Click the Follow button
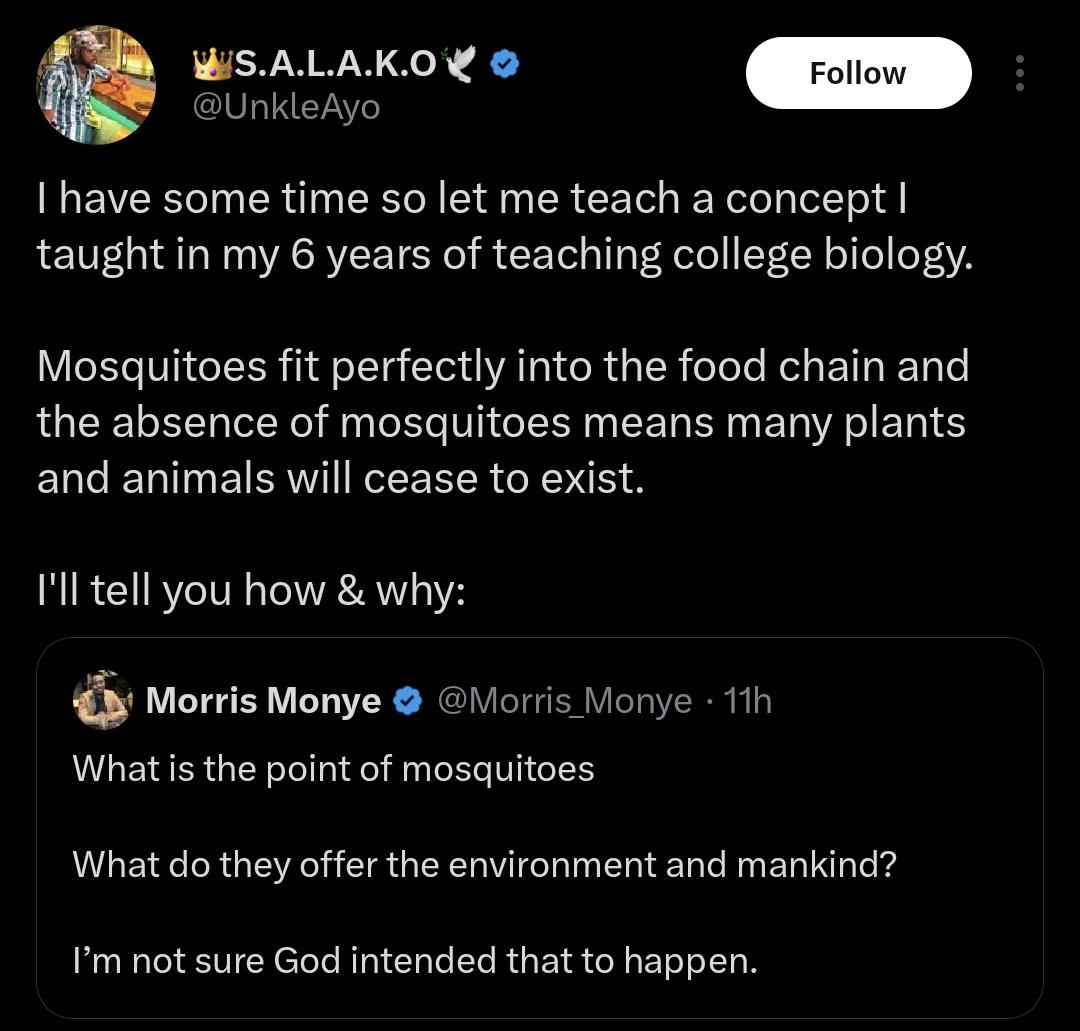 coord(858,73)
